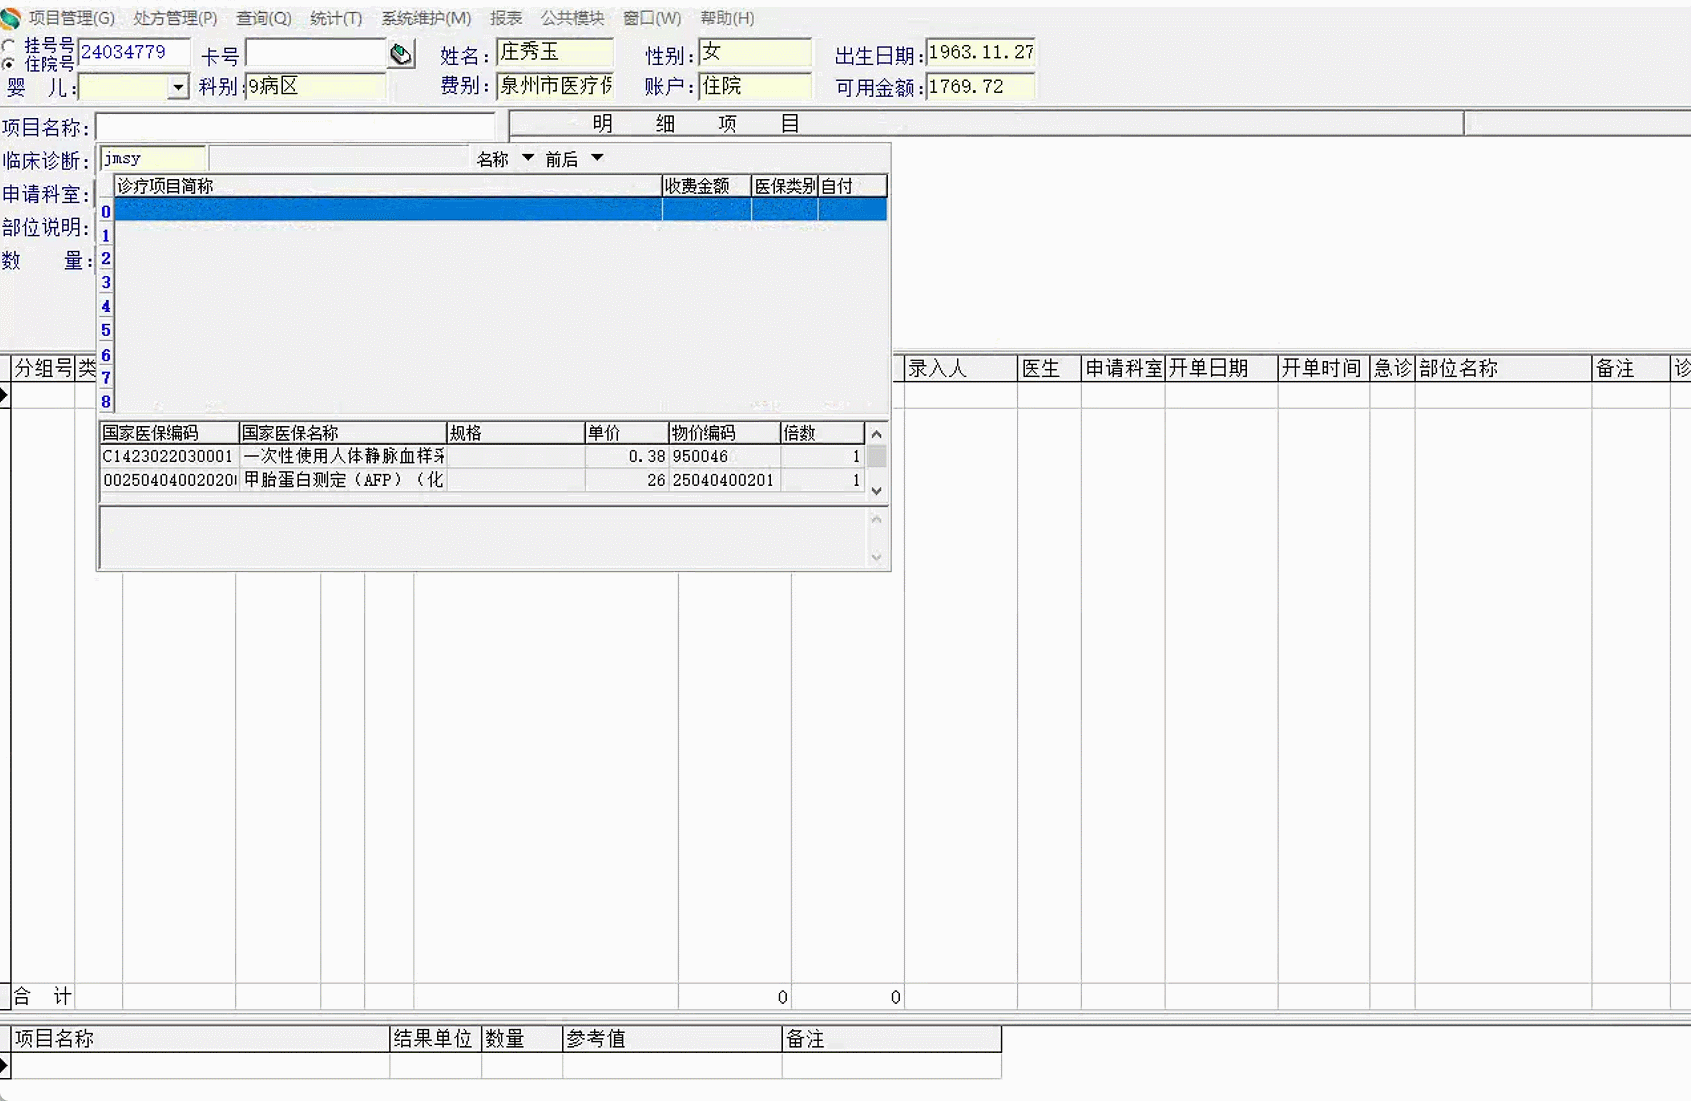Click the 性别 field showing 女
The height and width of the screenshot is (1101, 1691).
pyautogui.click(x=755, y=52)
